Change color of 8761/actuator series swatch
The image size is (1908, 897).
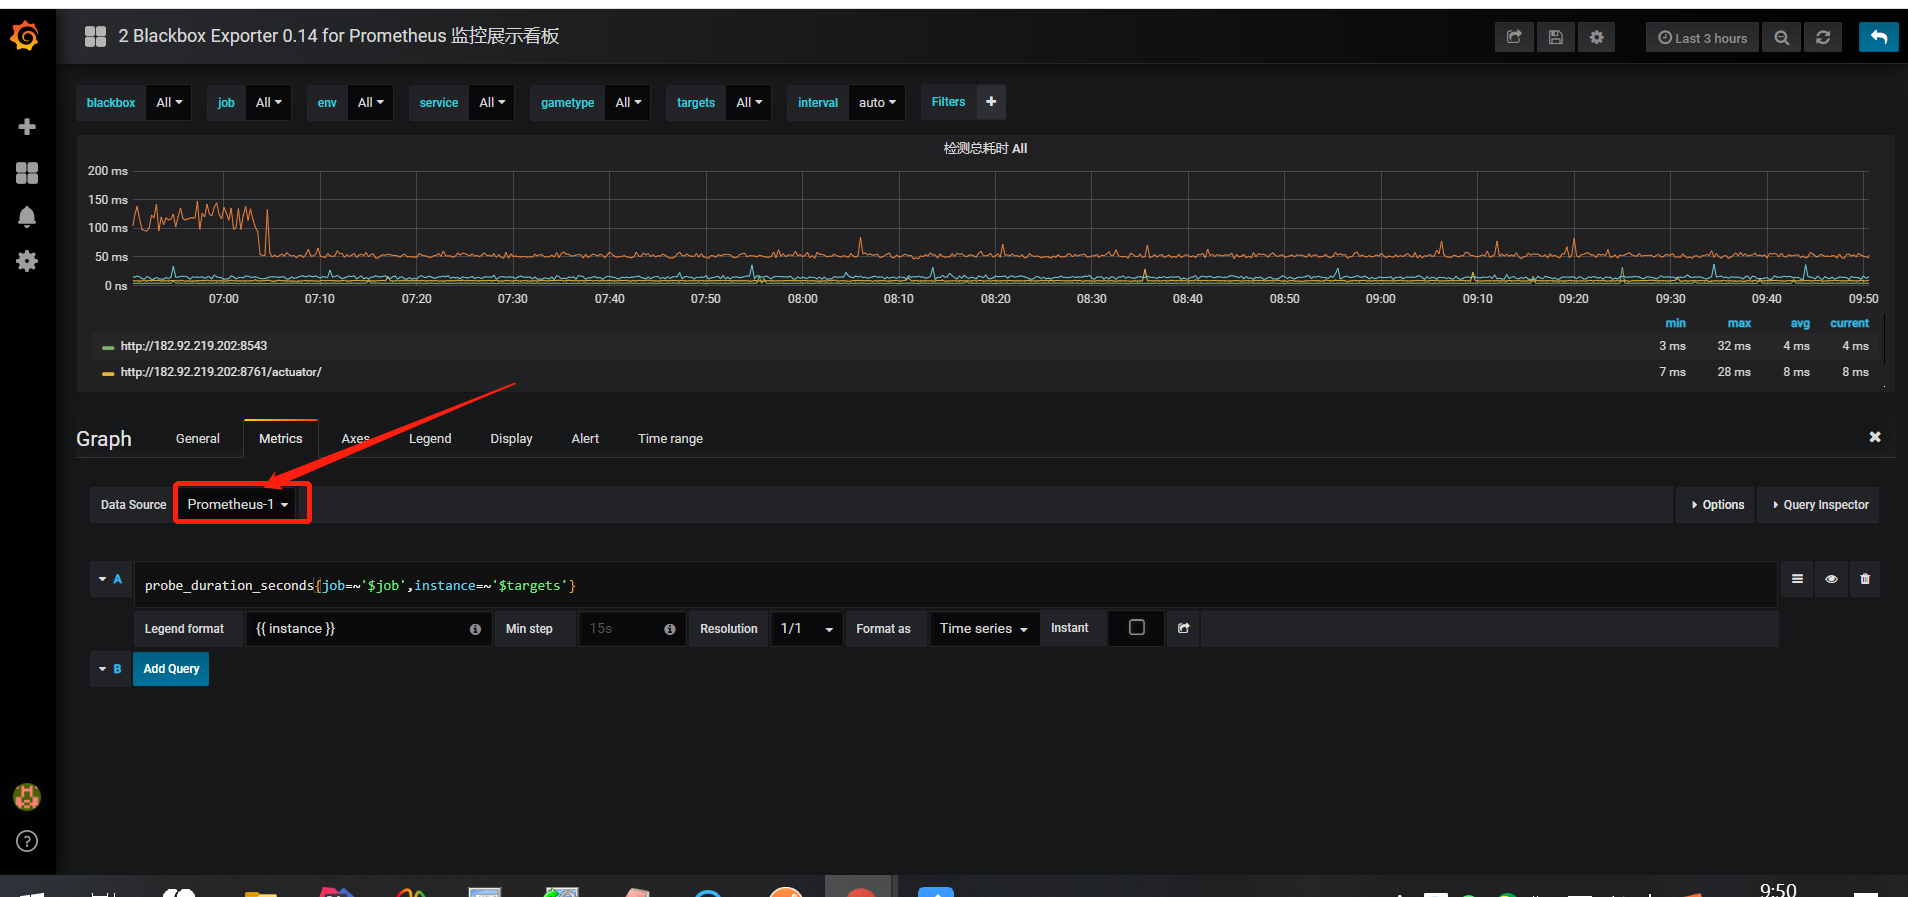(108, 373)
